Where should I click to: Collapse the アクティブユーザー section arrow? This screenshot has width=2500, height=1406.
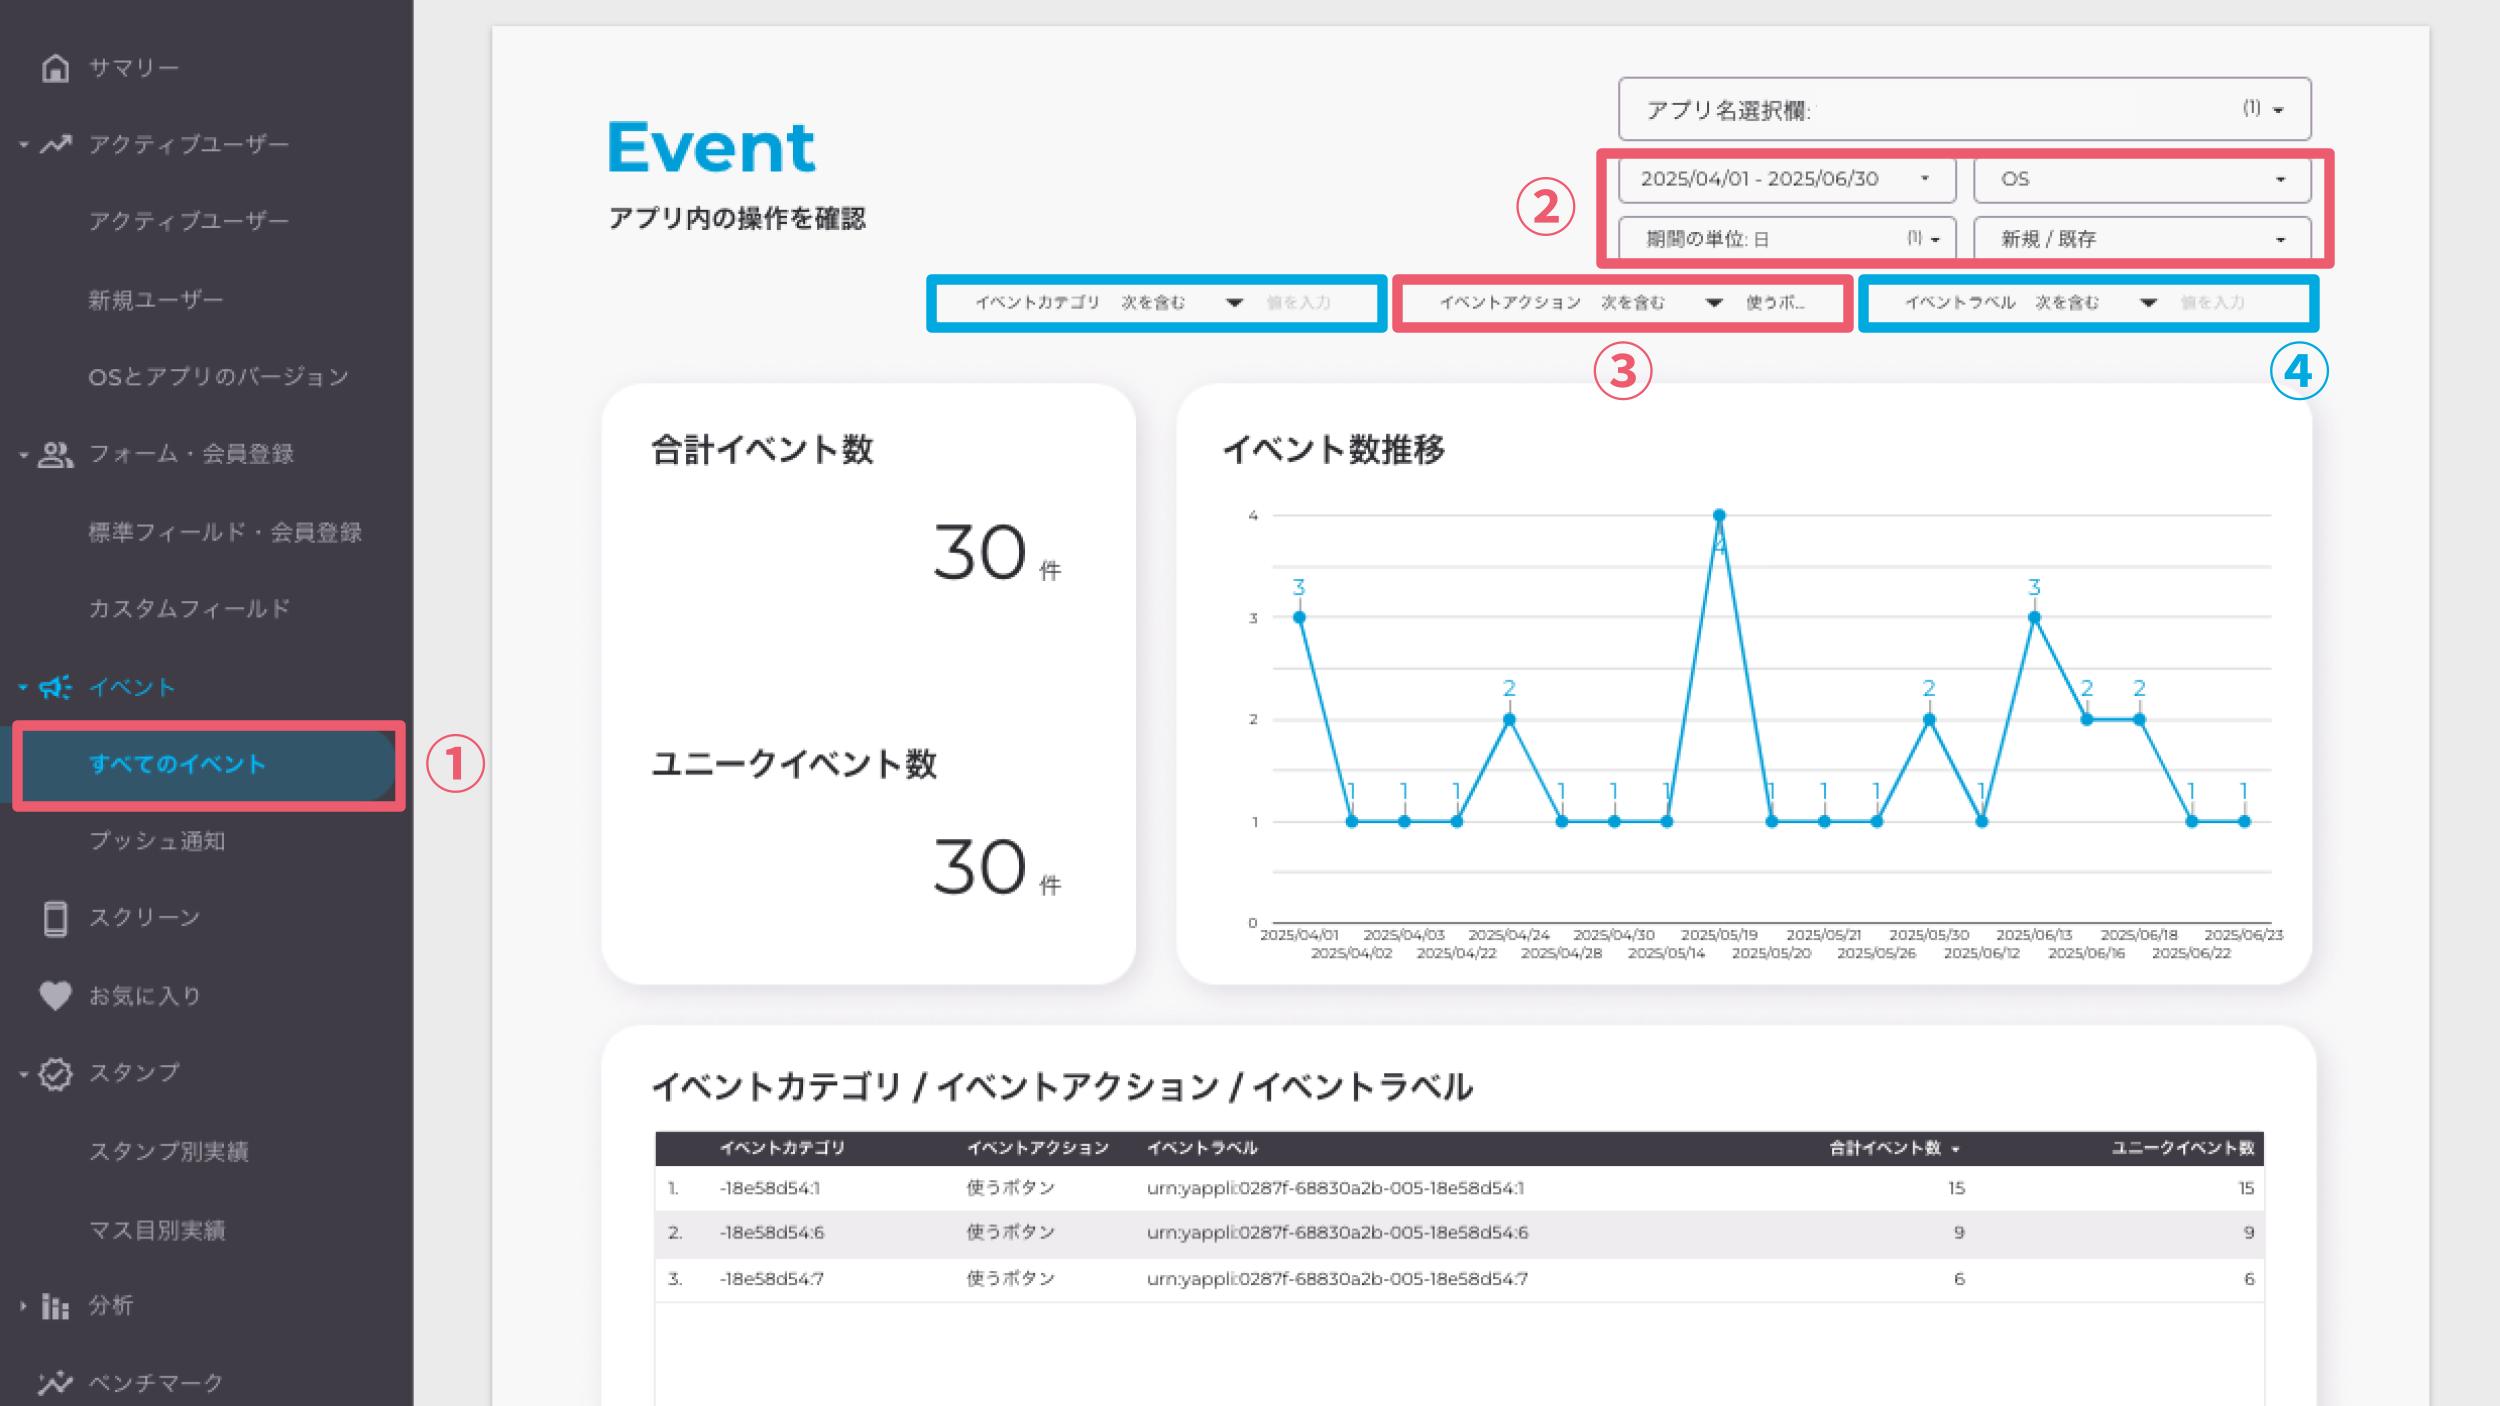[23, 145]
